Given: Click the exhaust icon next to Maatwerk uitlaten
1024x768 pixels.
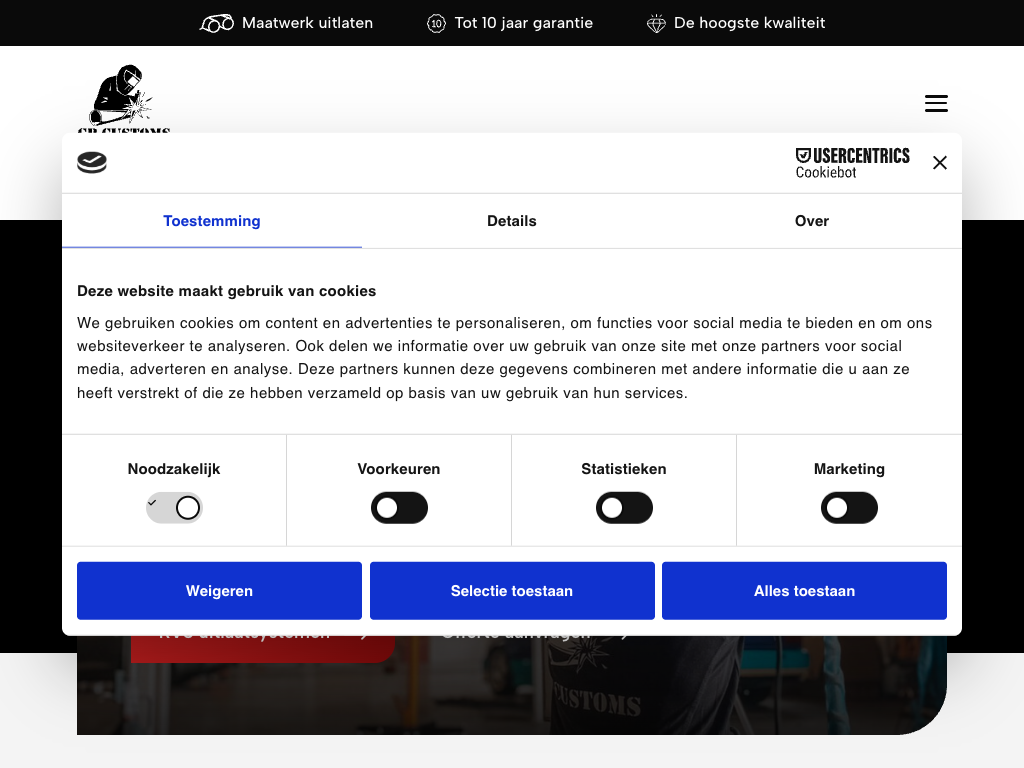Looking at the screenshot, I should pos(217,24).
